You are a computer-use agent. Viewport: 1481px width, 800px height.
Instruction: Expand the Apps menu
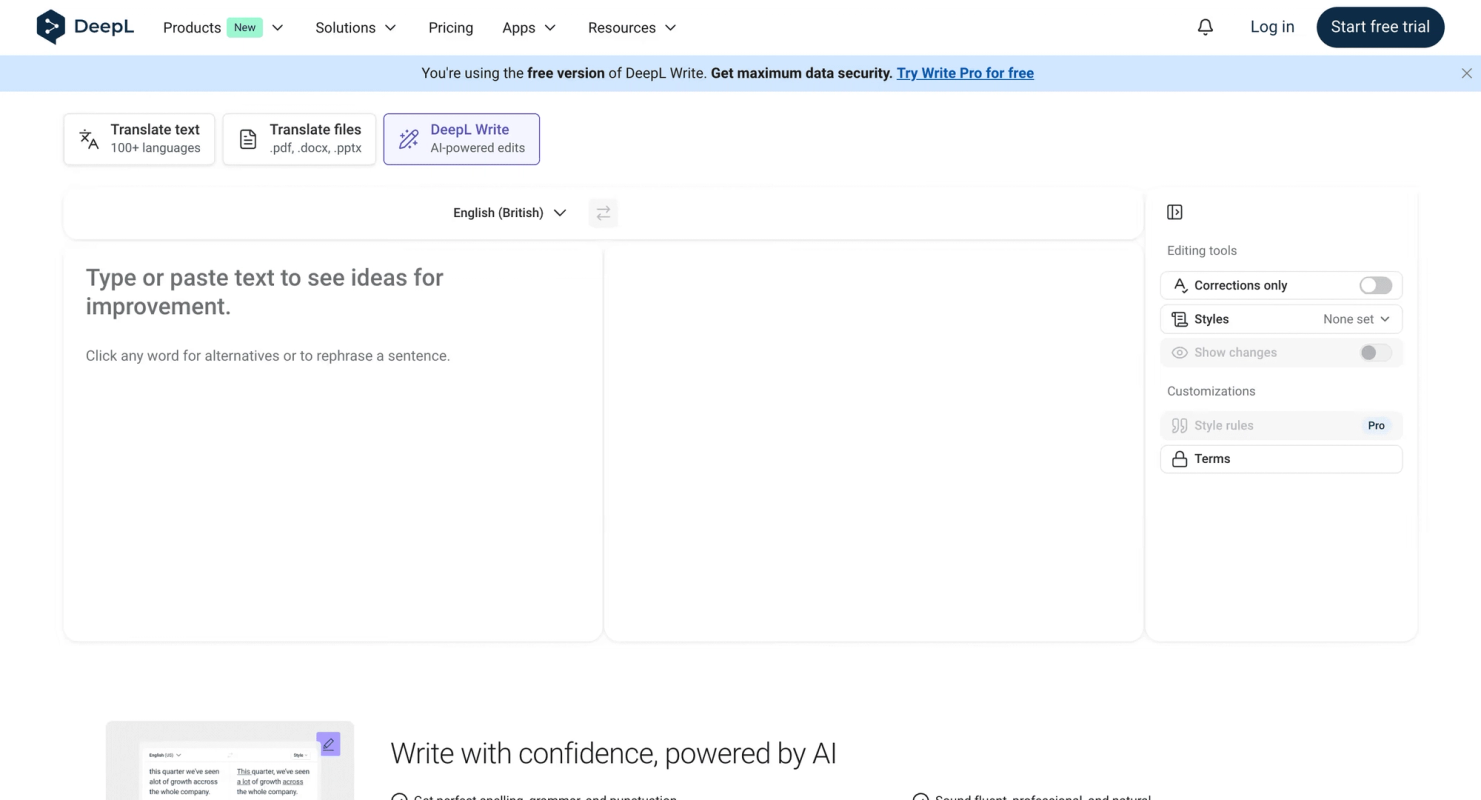coord(529,28)
